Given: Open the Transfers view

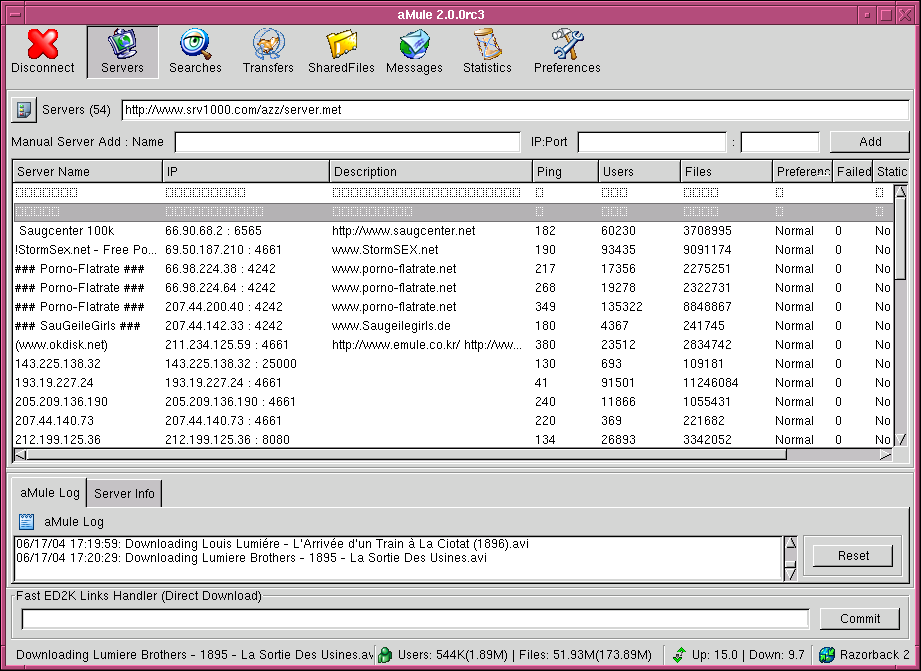Looking at the screenshot, I should click(x=268, y=52).
